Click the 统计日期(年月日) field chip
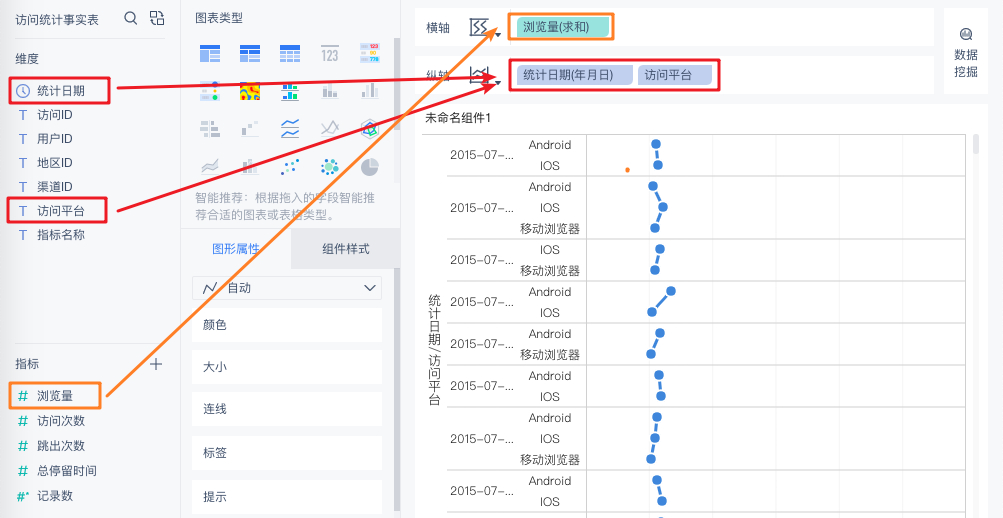The width and height of the screenshot is (1003, 518). [x=575, y=75]
